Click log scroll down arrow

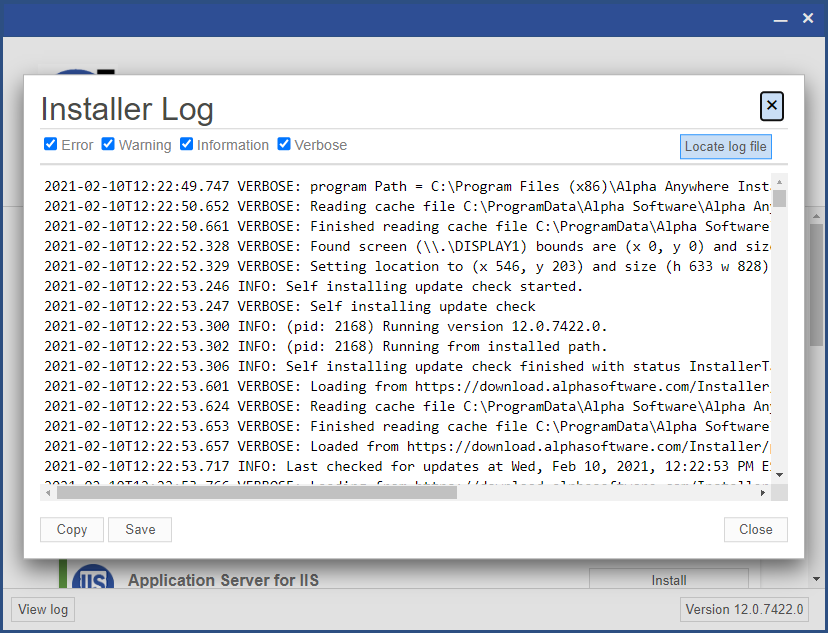[x=779, y=475]
